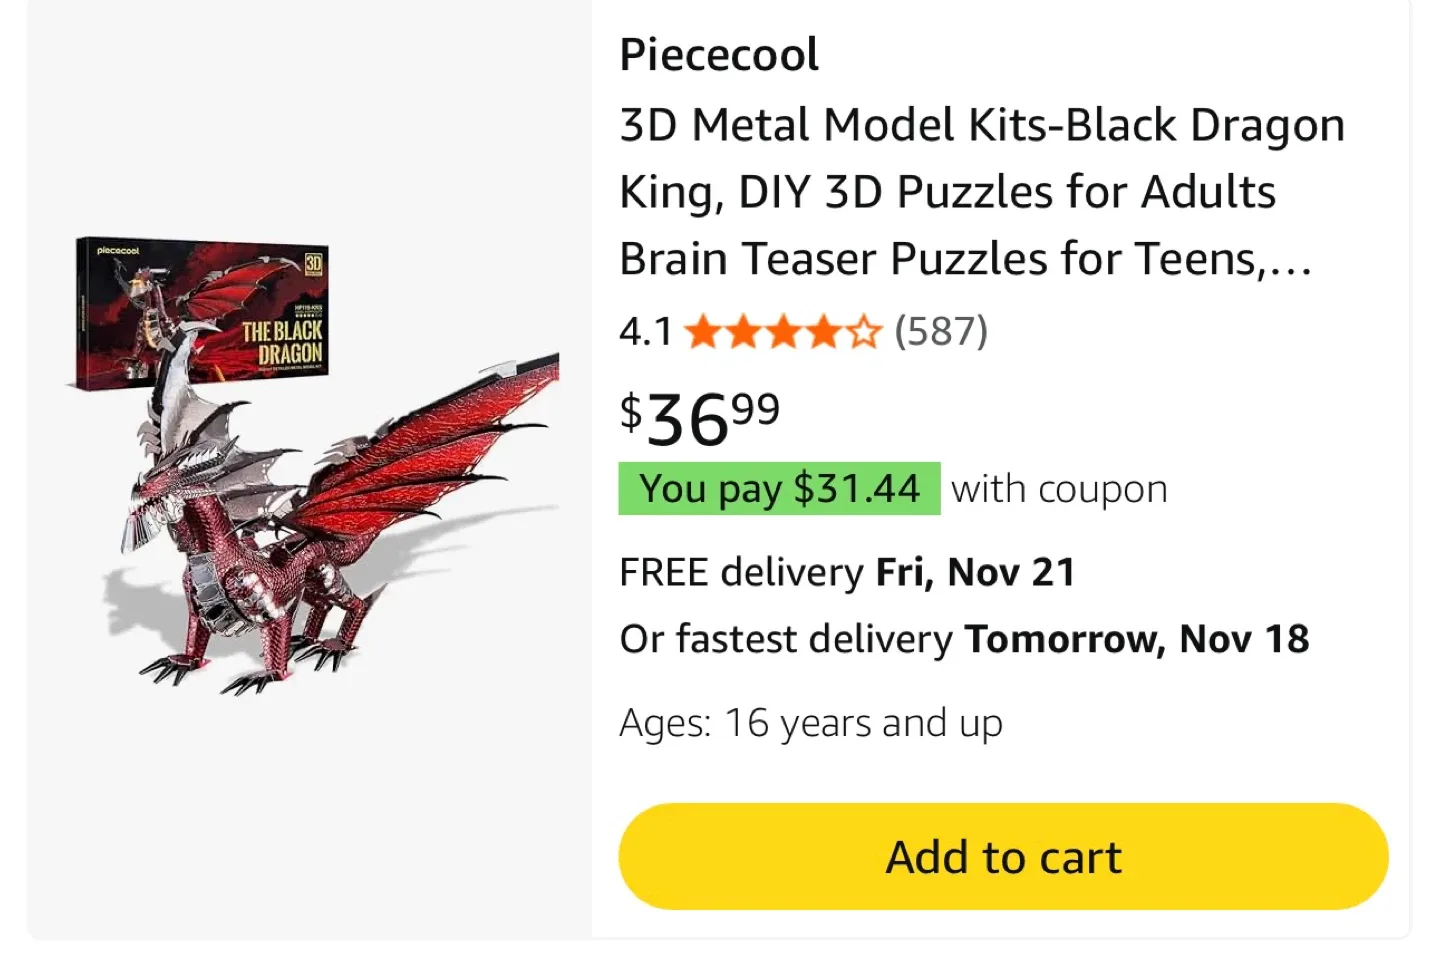Click the green coupon savings badge
This screenshot has height=958, width=1440.
click(780, 489)
